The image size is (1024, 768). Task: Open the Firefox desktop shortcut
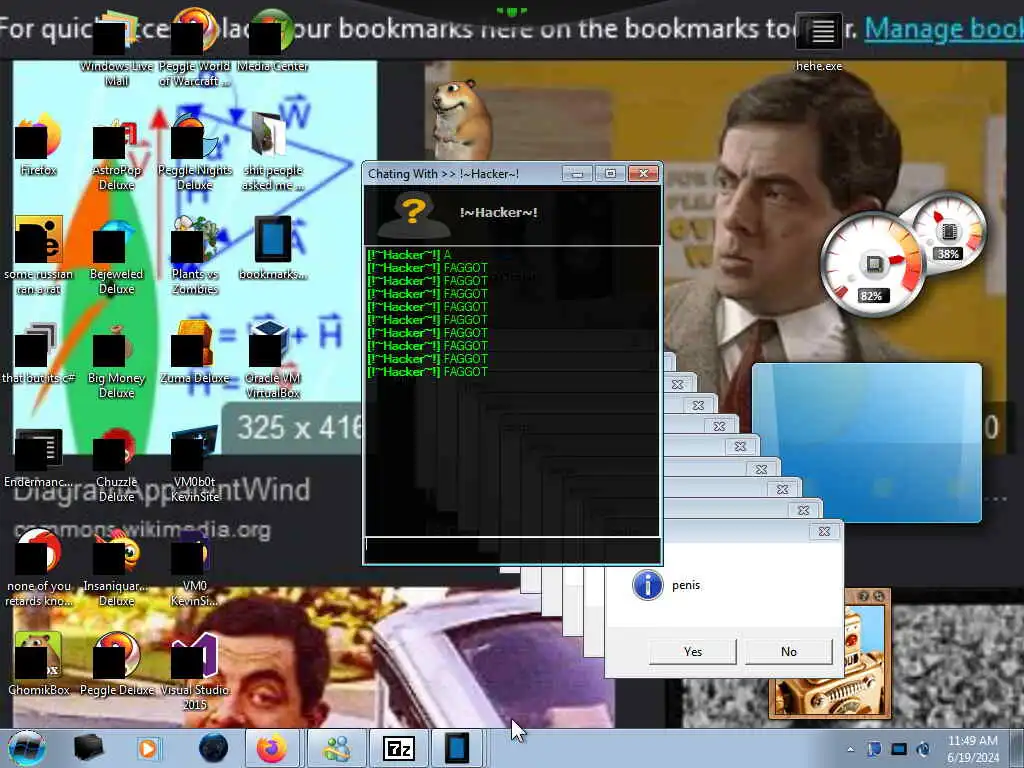(x=39, y=145)
